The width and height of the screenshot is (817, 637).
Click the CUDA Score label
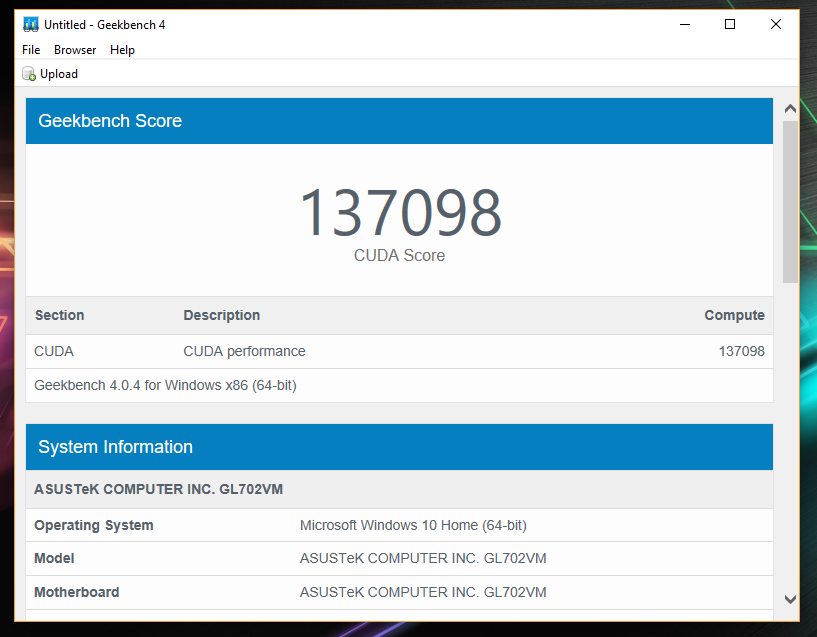[400, 255]
